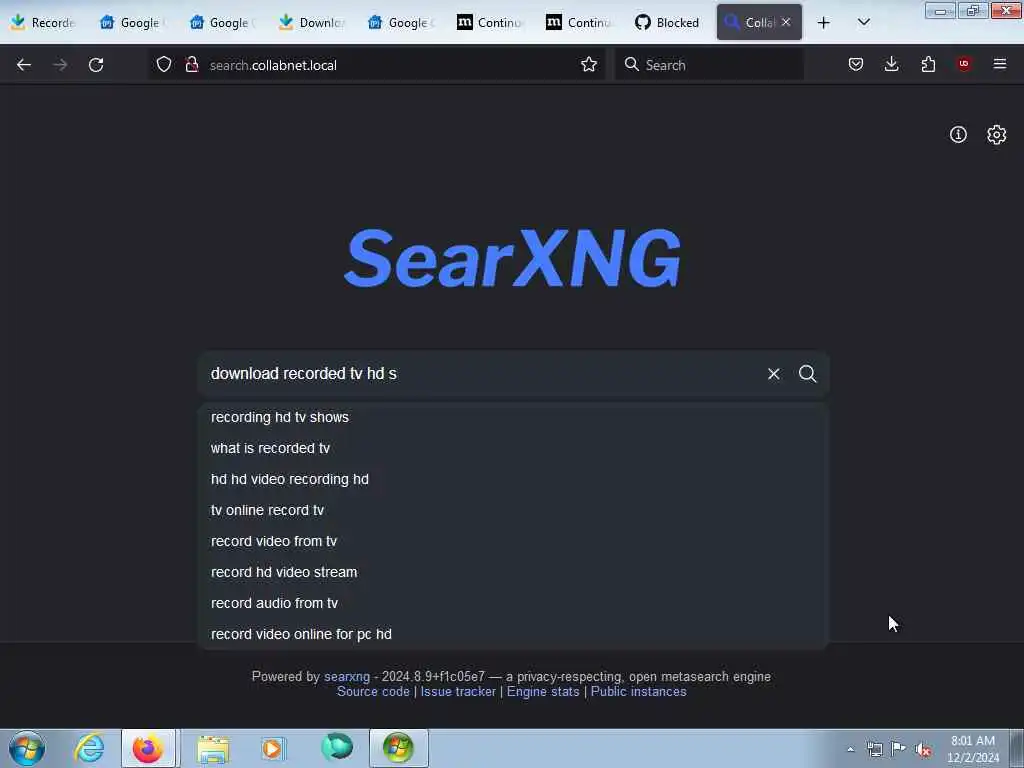The height and width of the screenshot is (768, 1024).
Task: Click the forward navigation arrow
Action: (60, 65)
